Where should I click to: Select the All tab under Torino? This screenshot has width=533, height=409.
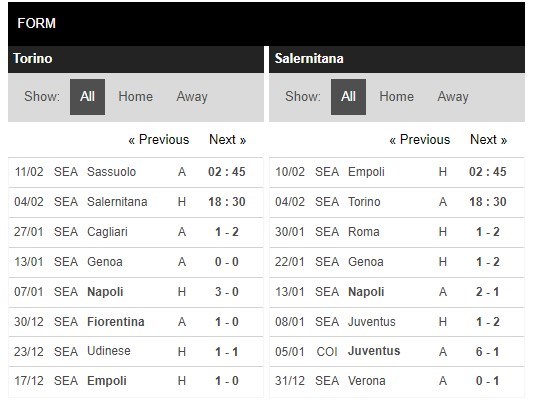pos(87,97)
